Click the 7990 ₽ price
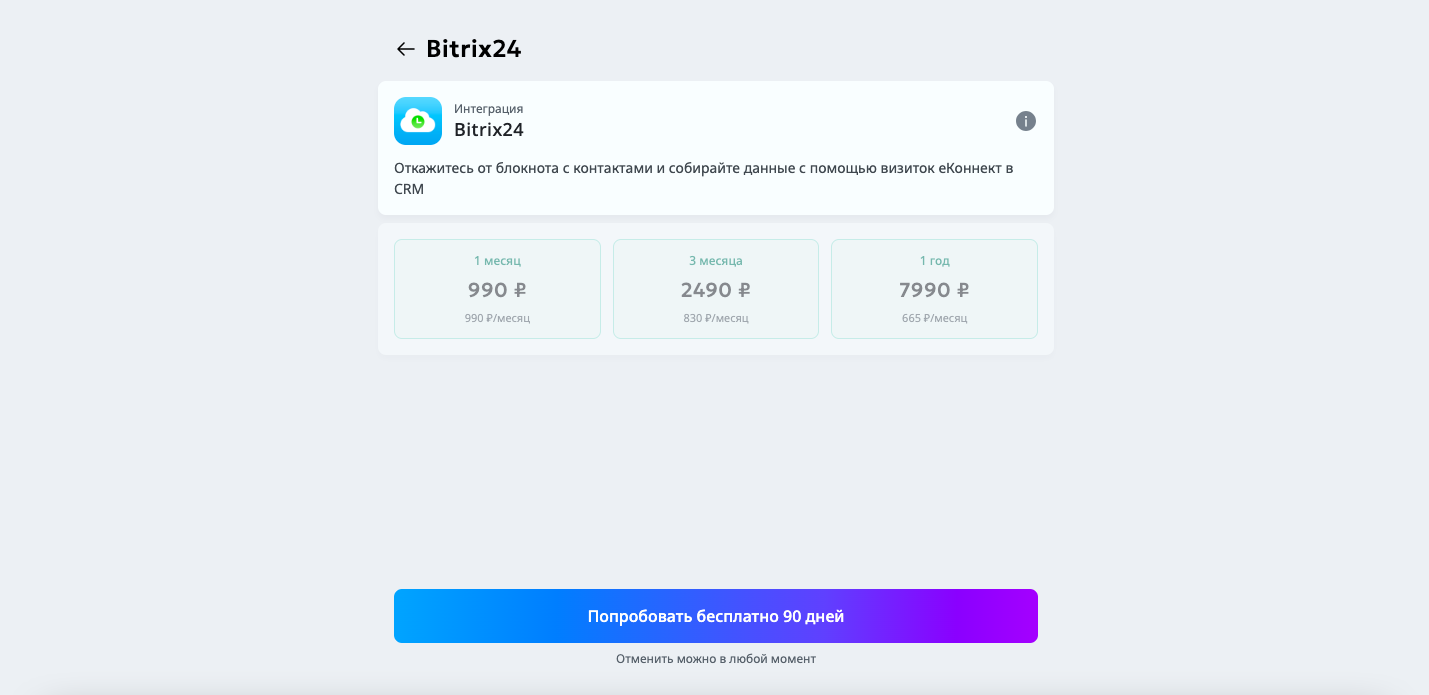The height and width of the screenshot is (695, 1429). tap(934, 290)
